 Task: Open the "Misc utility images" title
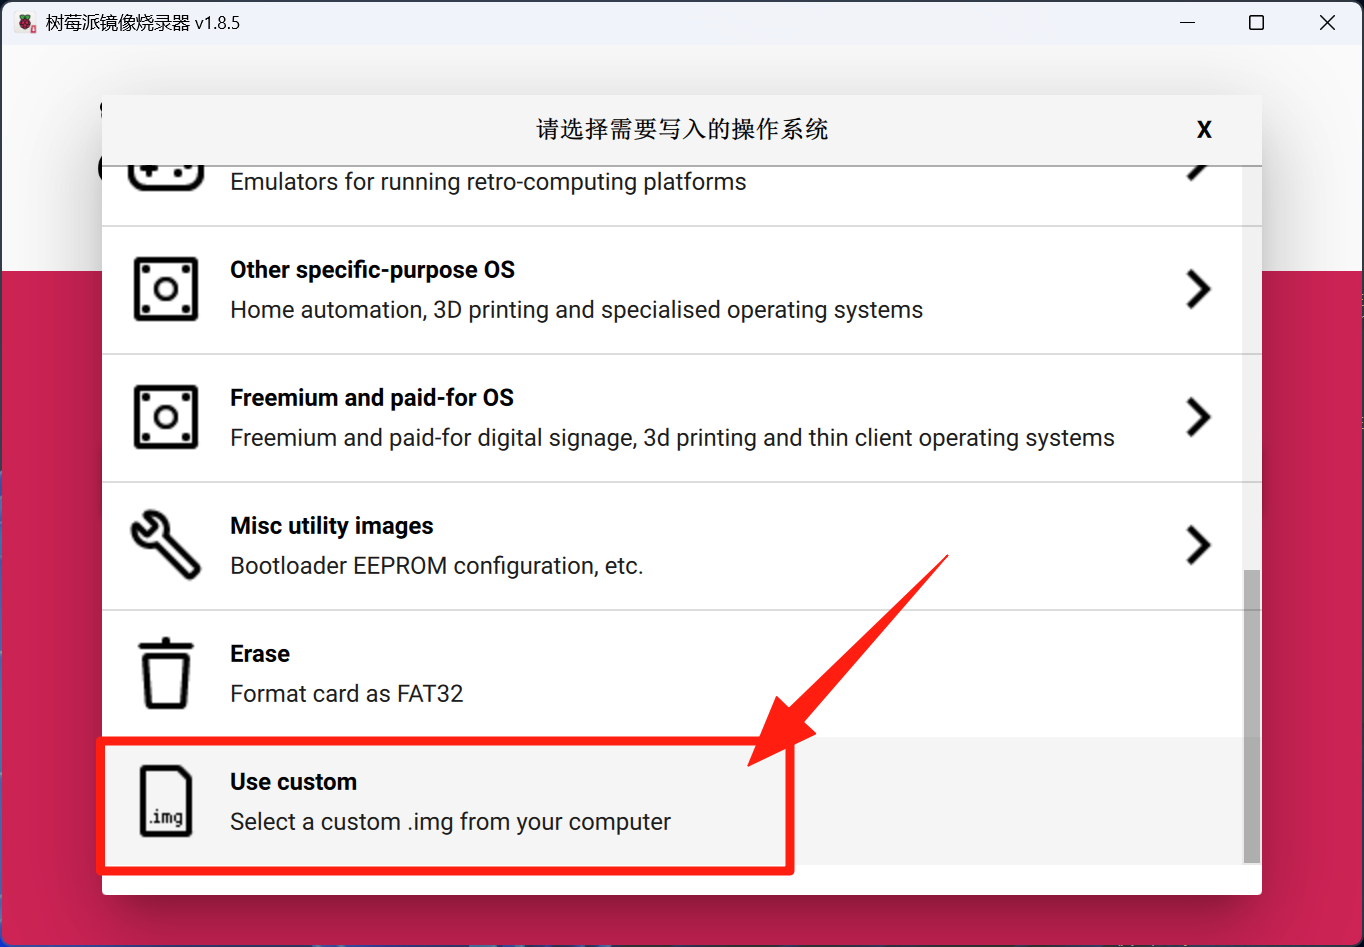tap(332, 526)
